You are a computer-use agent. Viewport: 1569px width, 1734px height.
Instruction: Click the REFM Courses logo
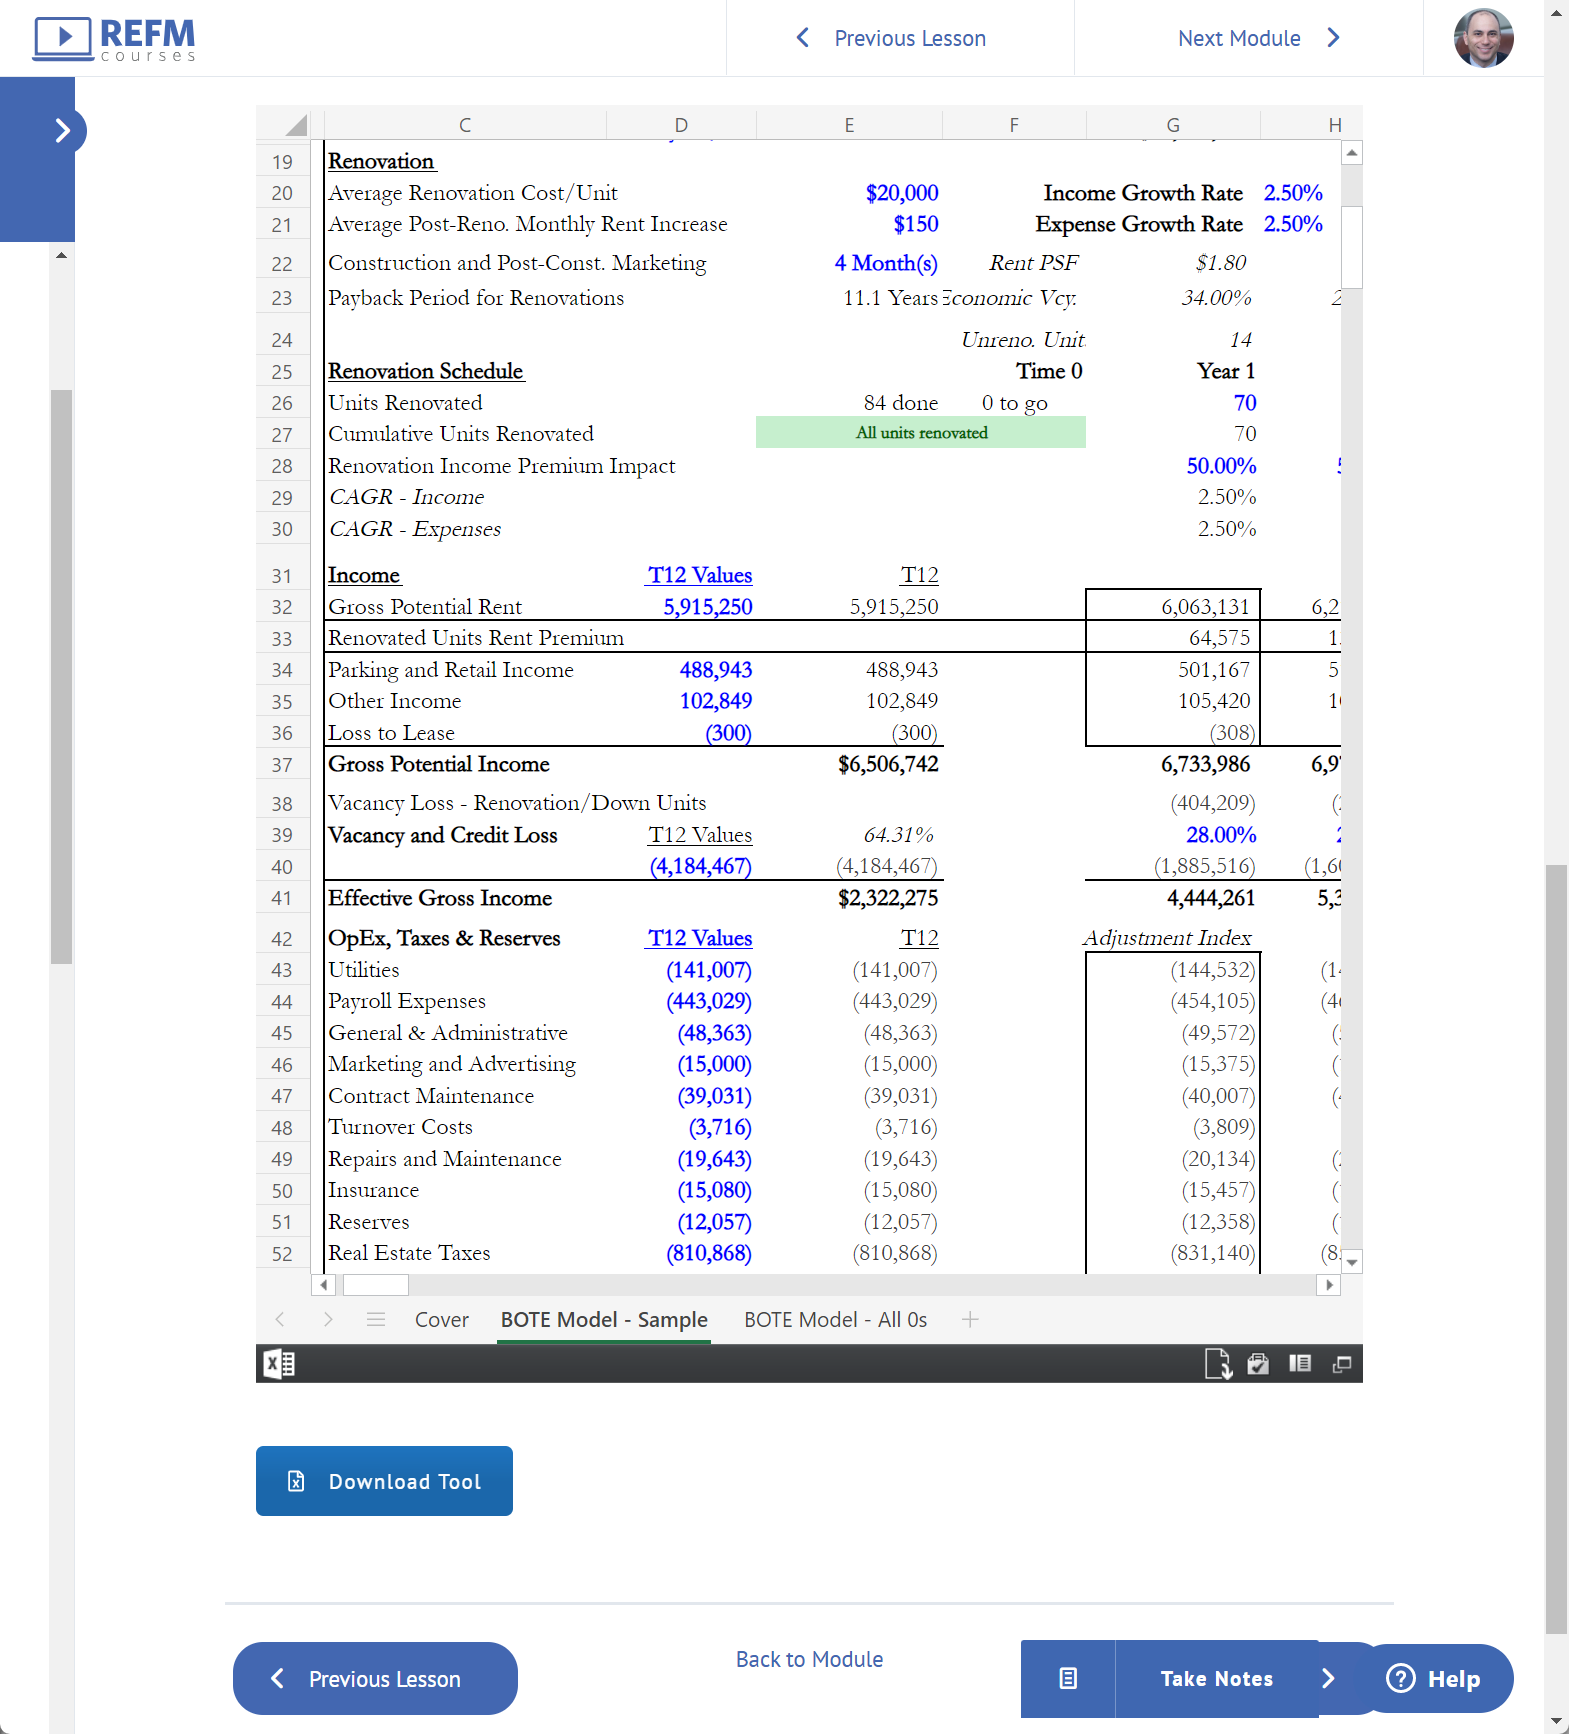pyautogui.click(x=115, y=39)
